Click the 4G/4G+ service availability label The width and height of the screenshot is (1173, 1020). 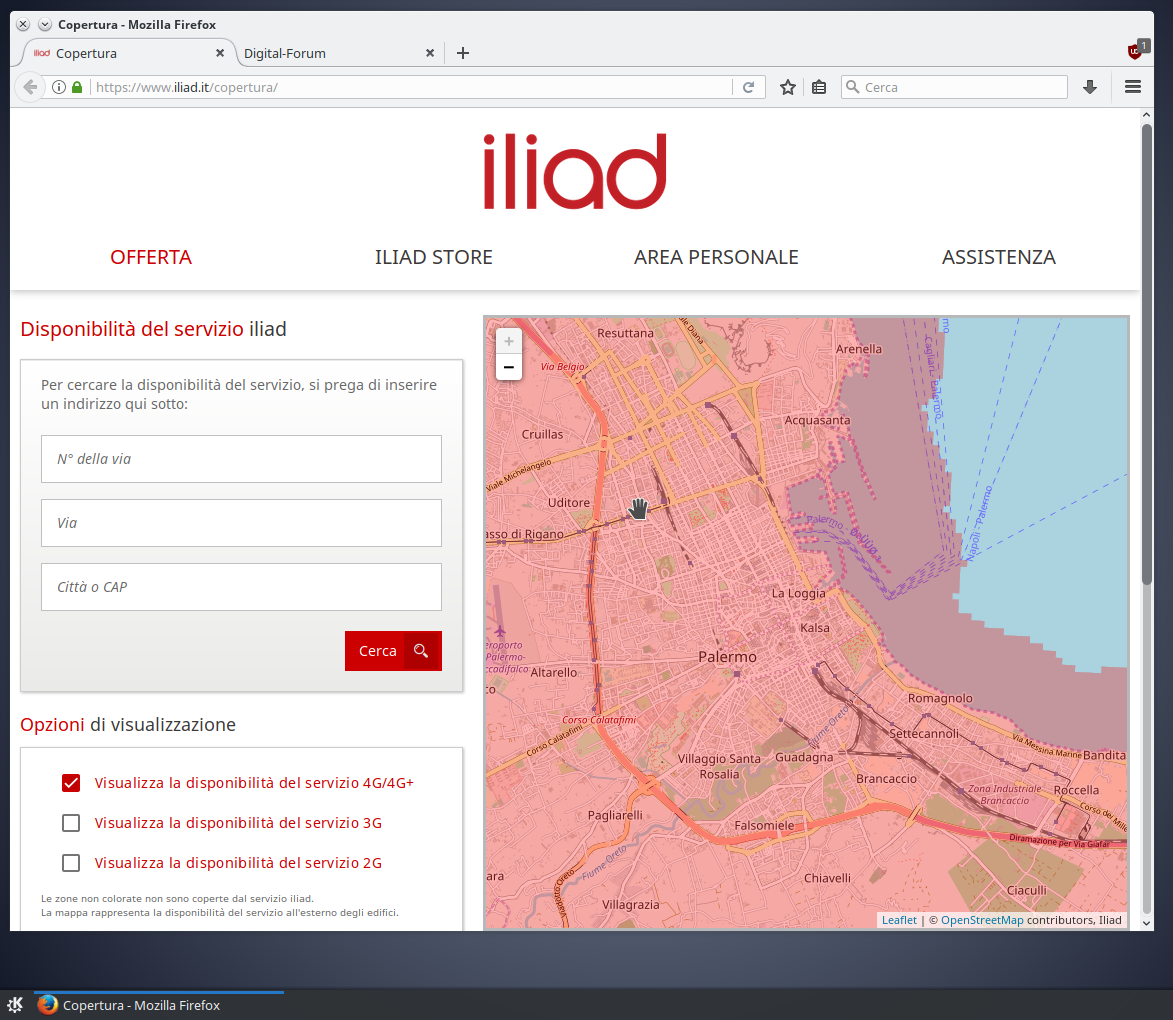[x=254, y=783]
